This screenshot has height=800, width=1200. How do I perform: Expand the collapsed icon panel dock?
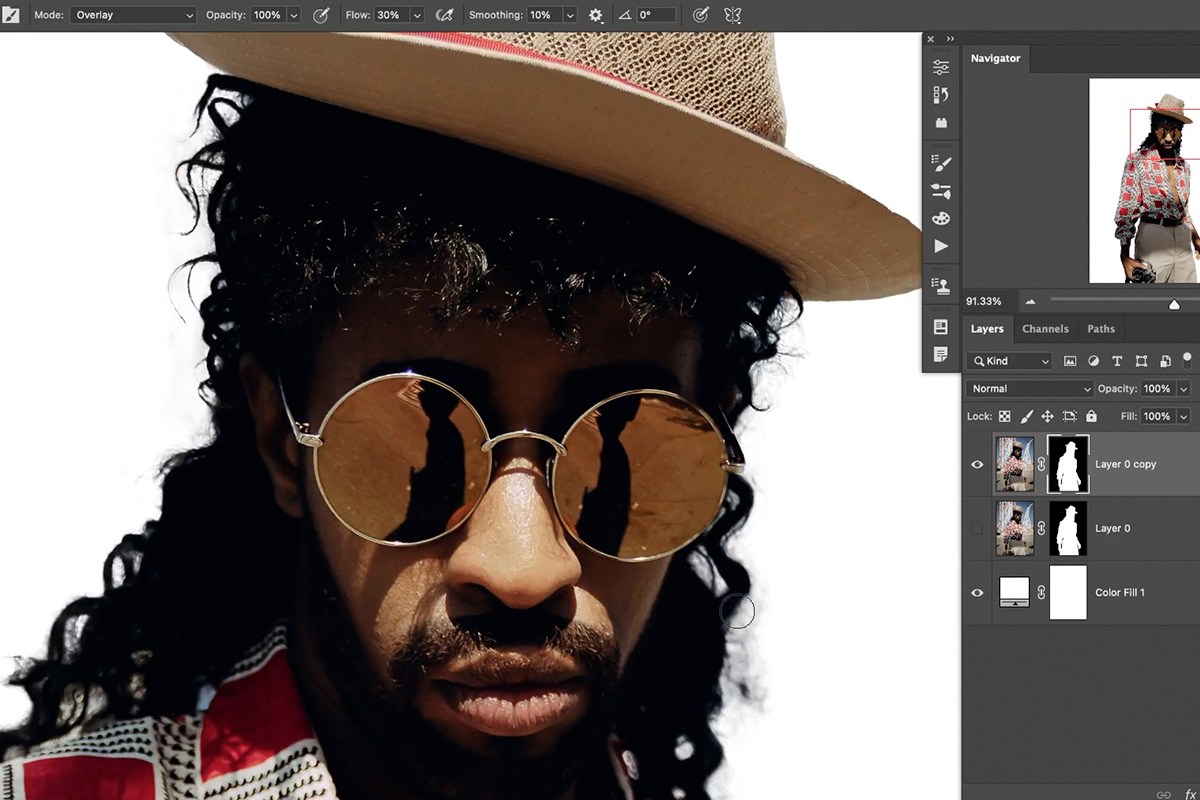pyautogui.click(x=950, y=39)
